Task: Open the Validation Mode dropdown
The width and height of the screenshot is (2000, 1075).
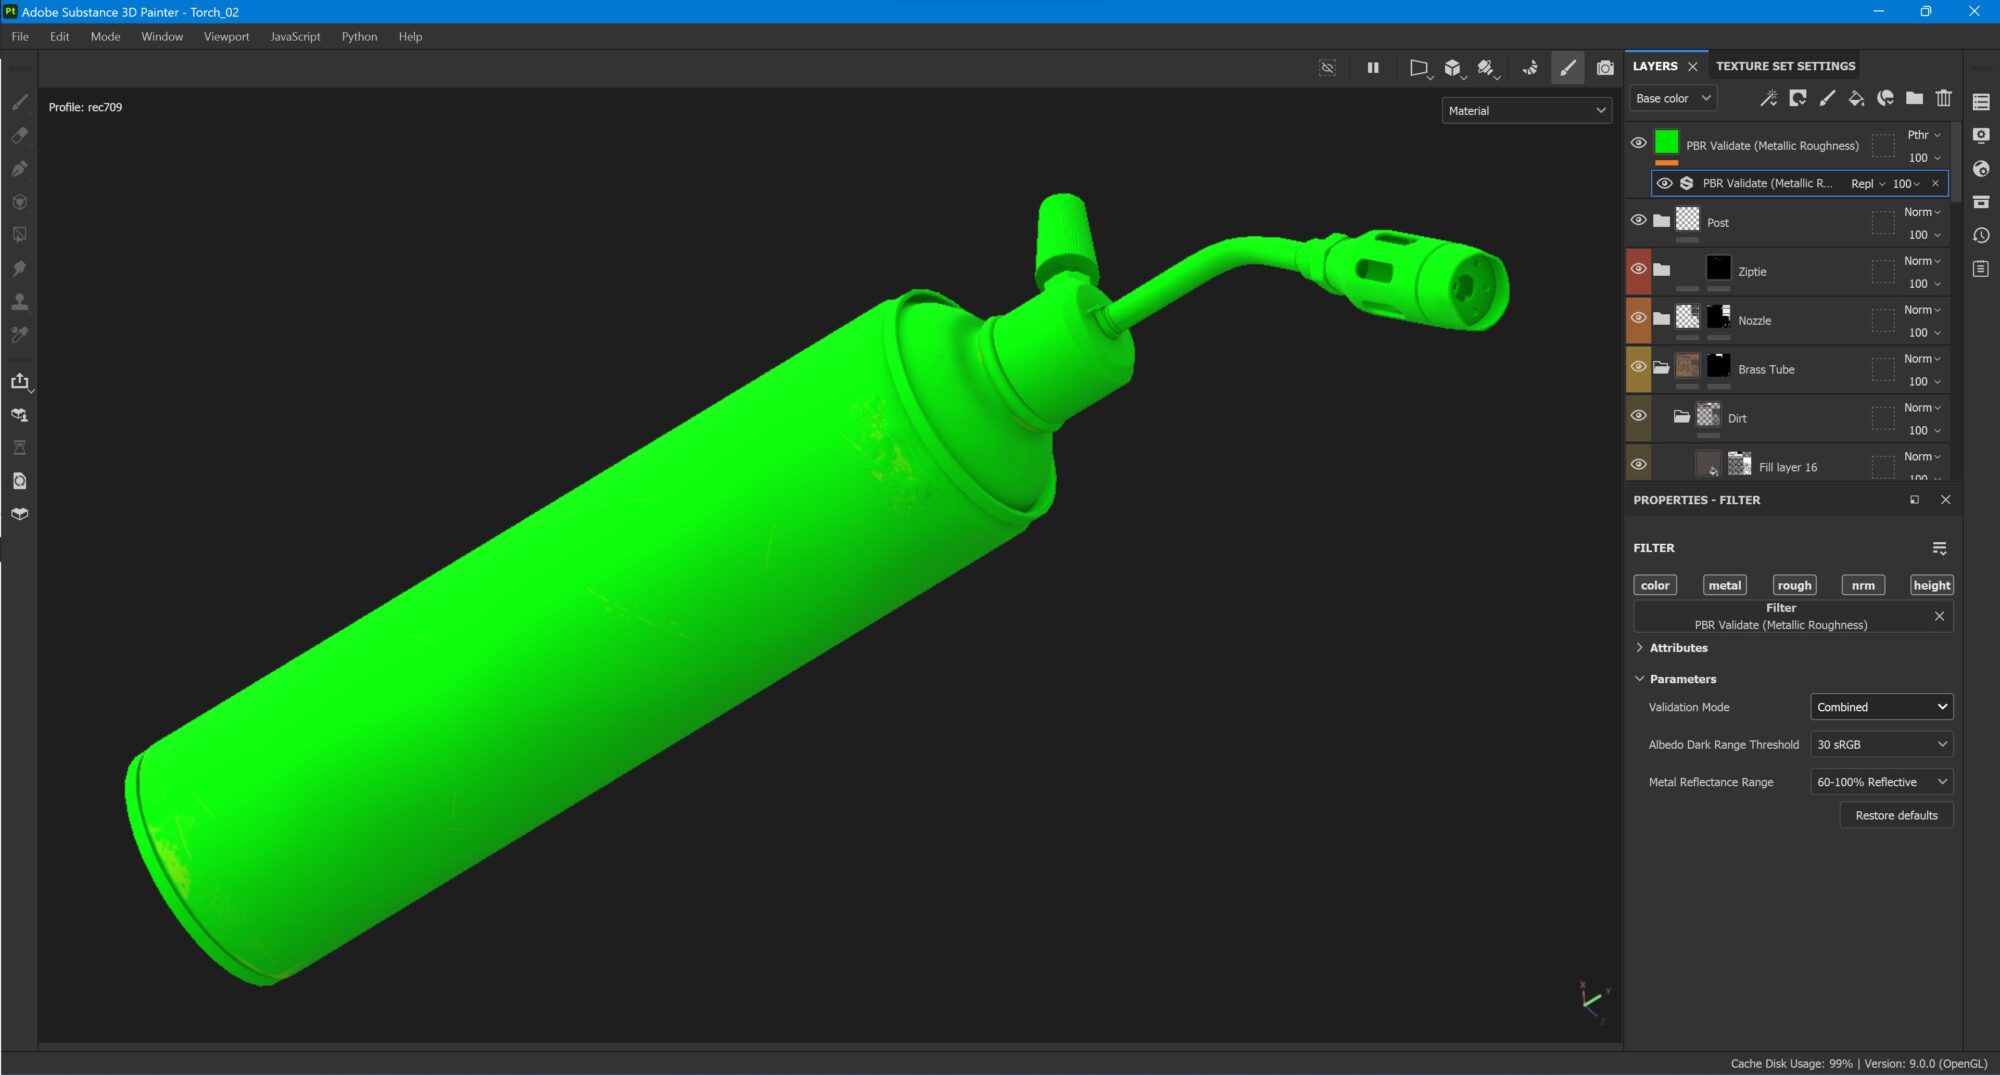Action: tap(1880, 707)
